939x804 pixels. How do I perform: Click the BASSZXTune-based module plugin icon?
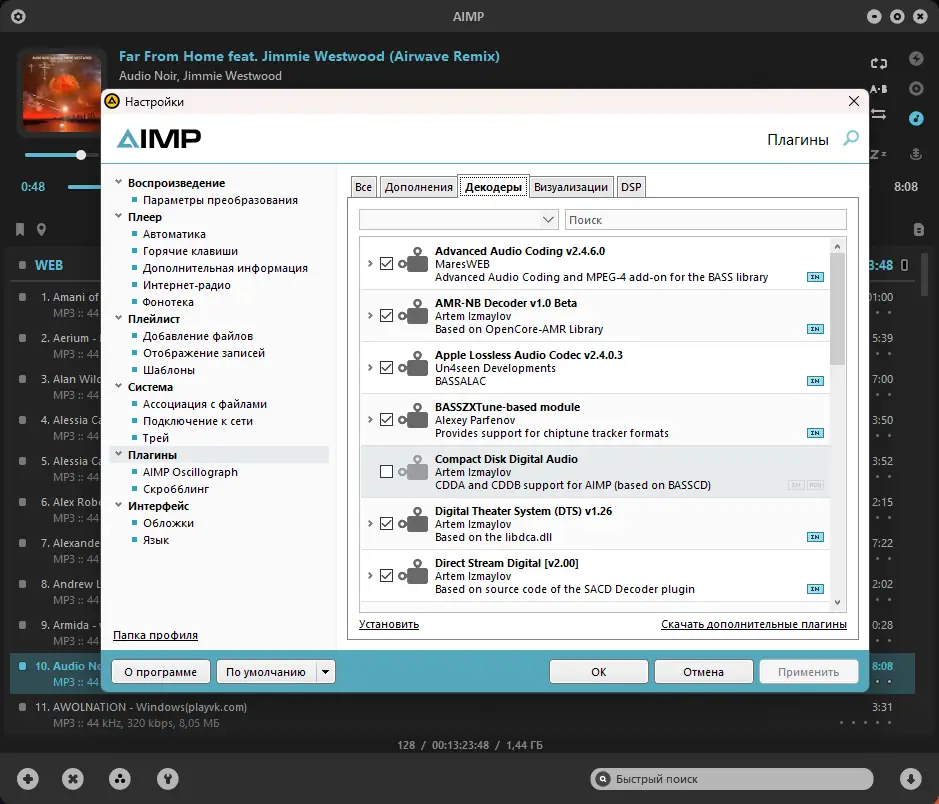pyautogui.click(x=414, y=417)
